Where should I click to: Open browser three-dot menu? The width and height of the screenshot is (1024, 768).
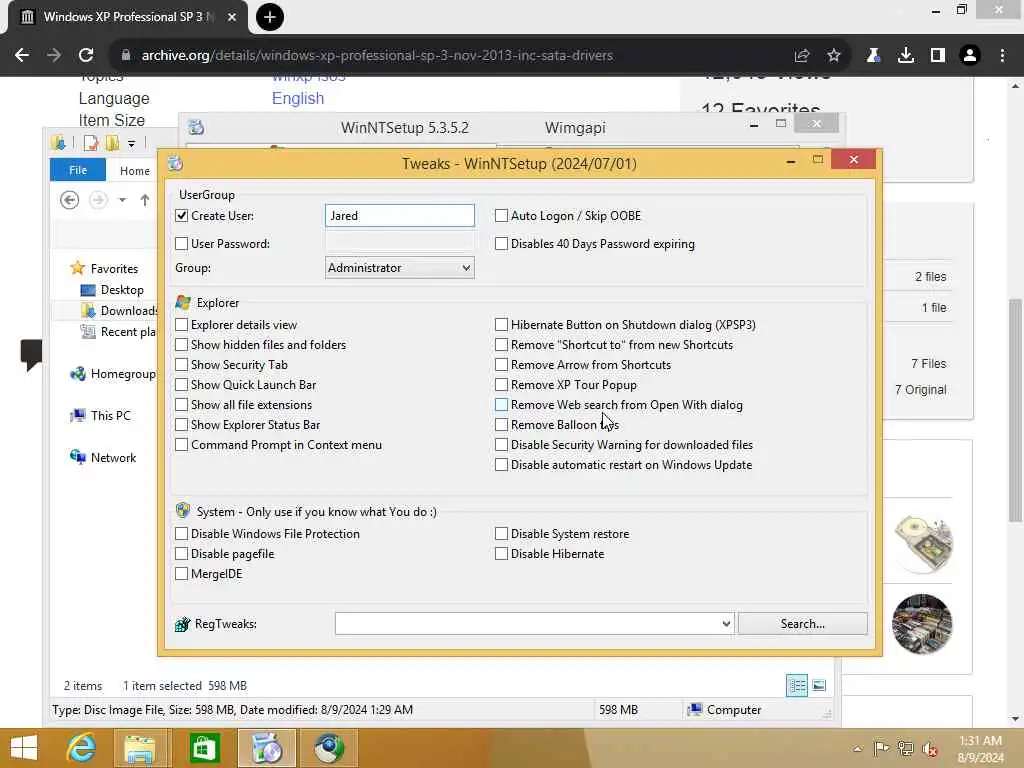click(1002, 56)
